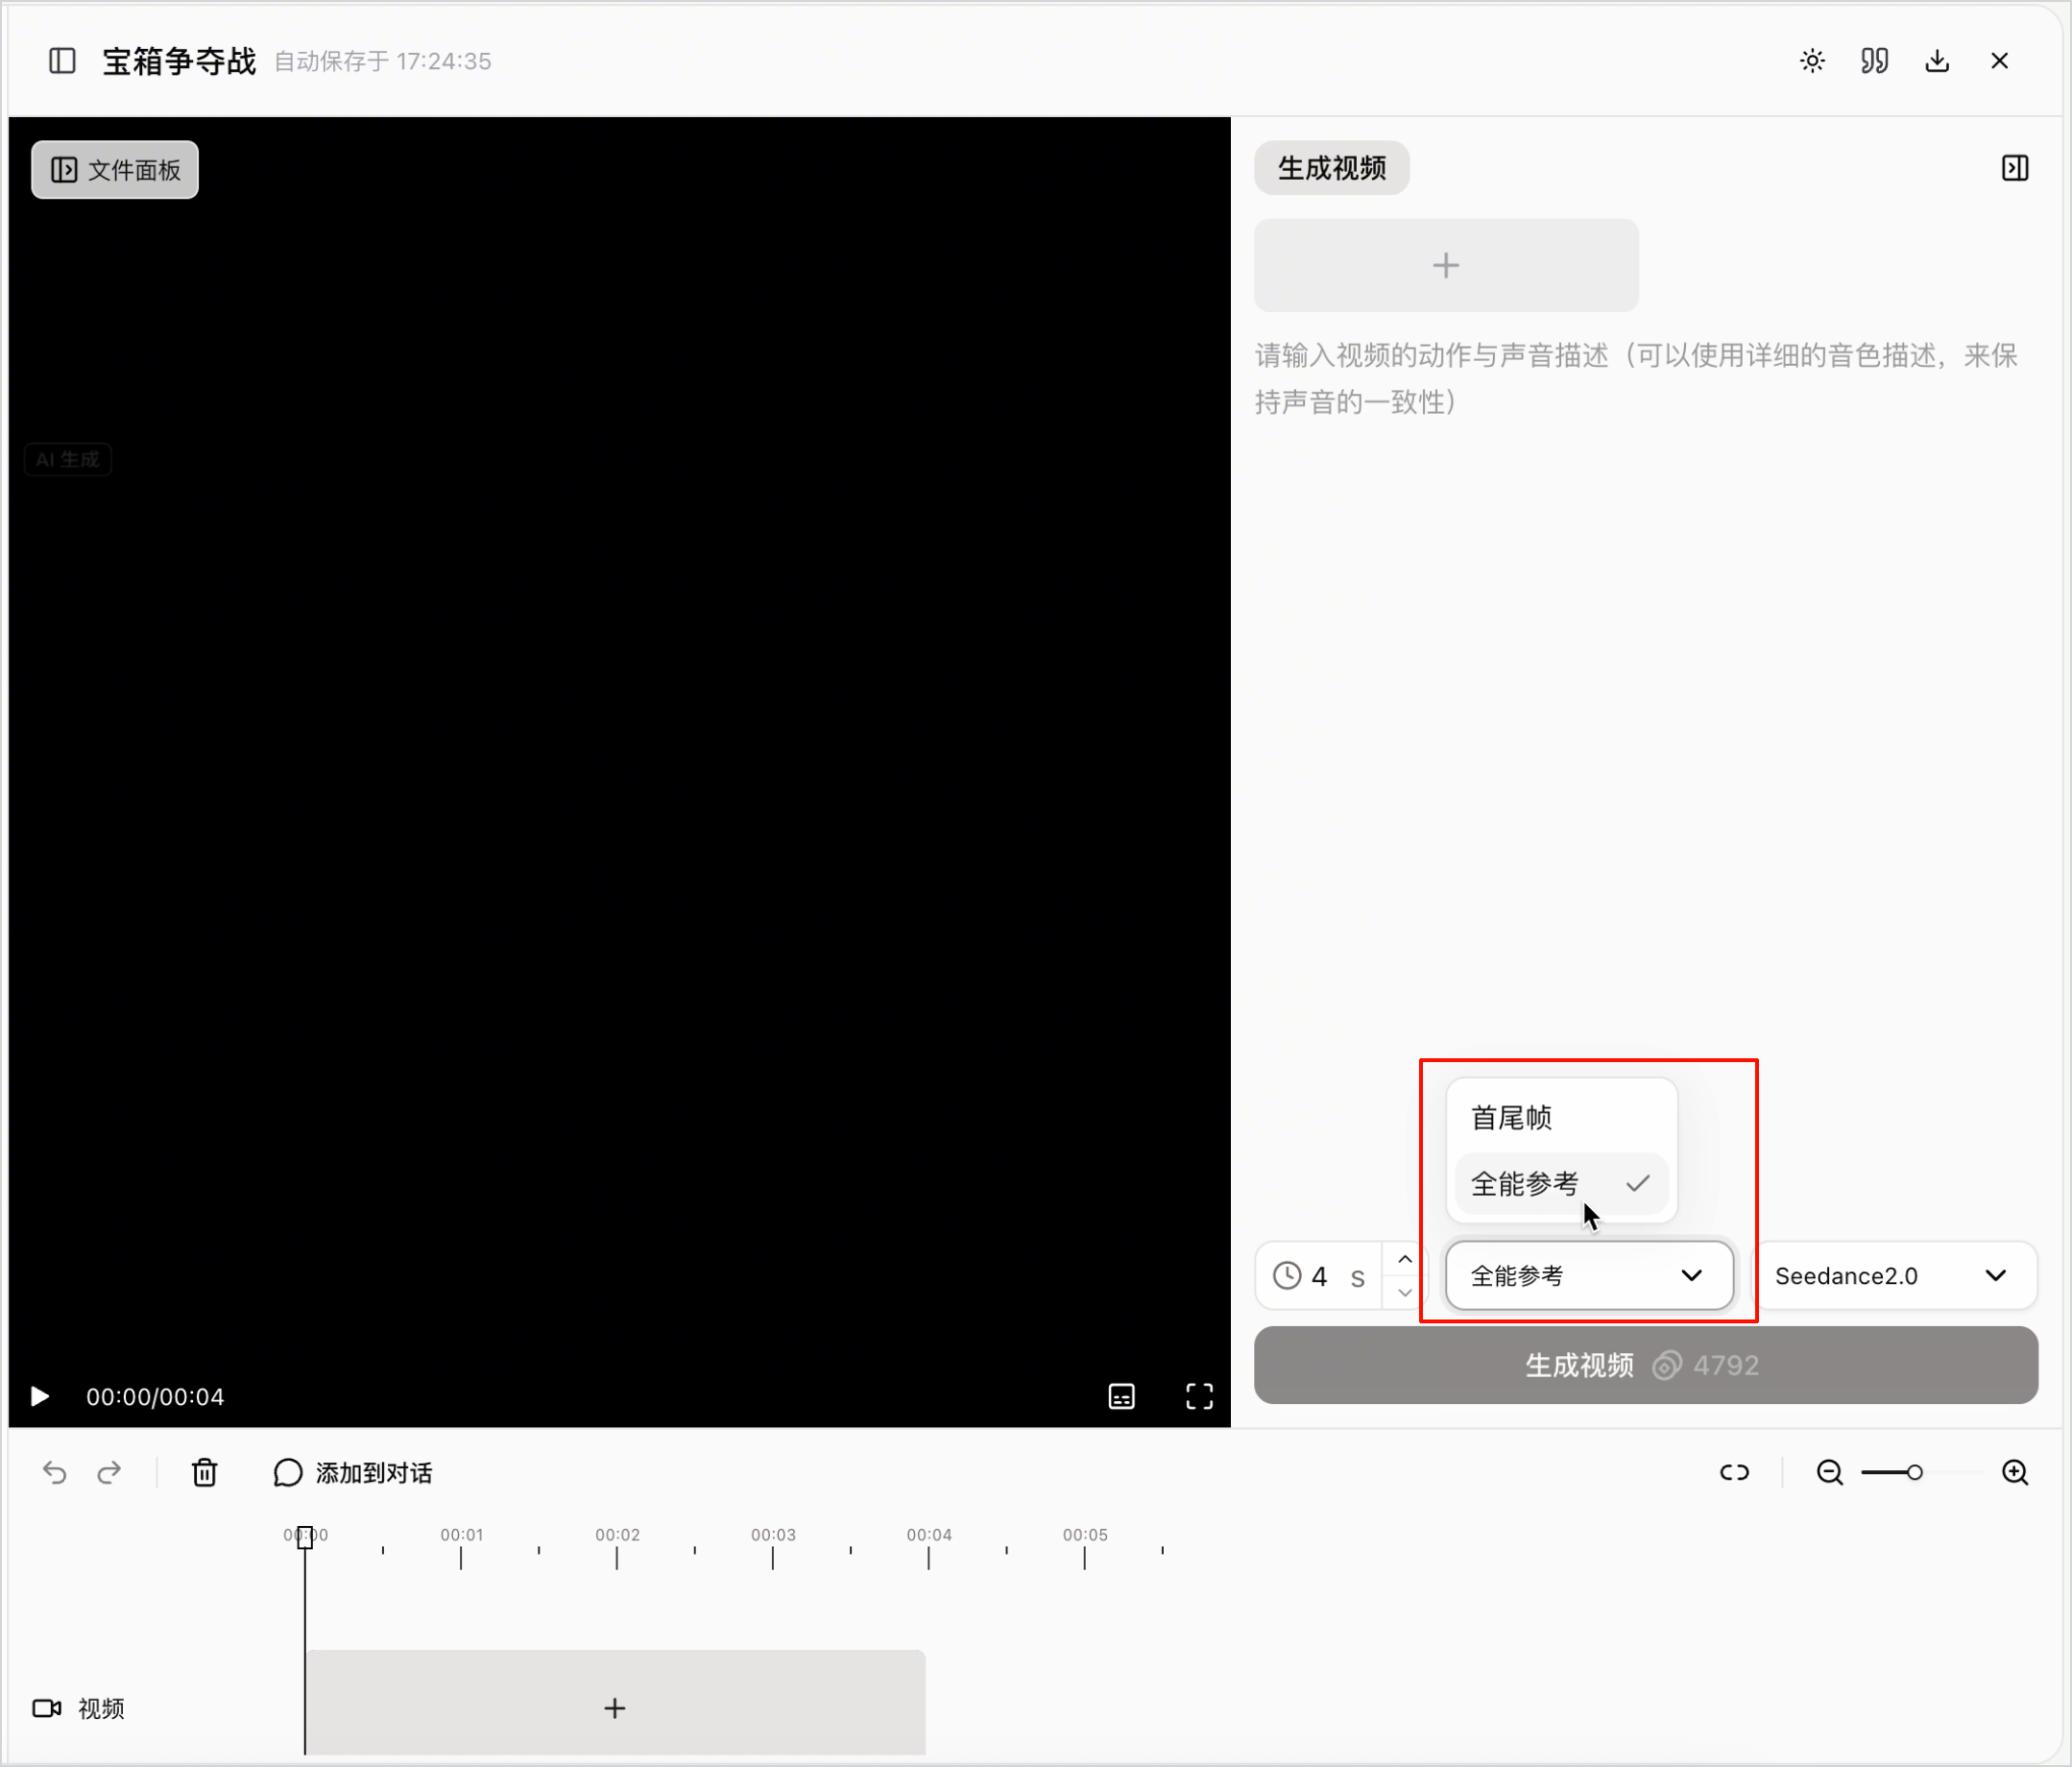
Task: Switch theme with the sun icon
Action: pyautogui.click(x=1812, y=61)
